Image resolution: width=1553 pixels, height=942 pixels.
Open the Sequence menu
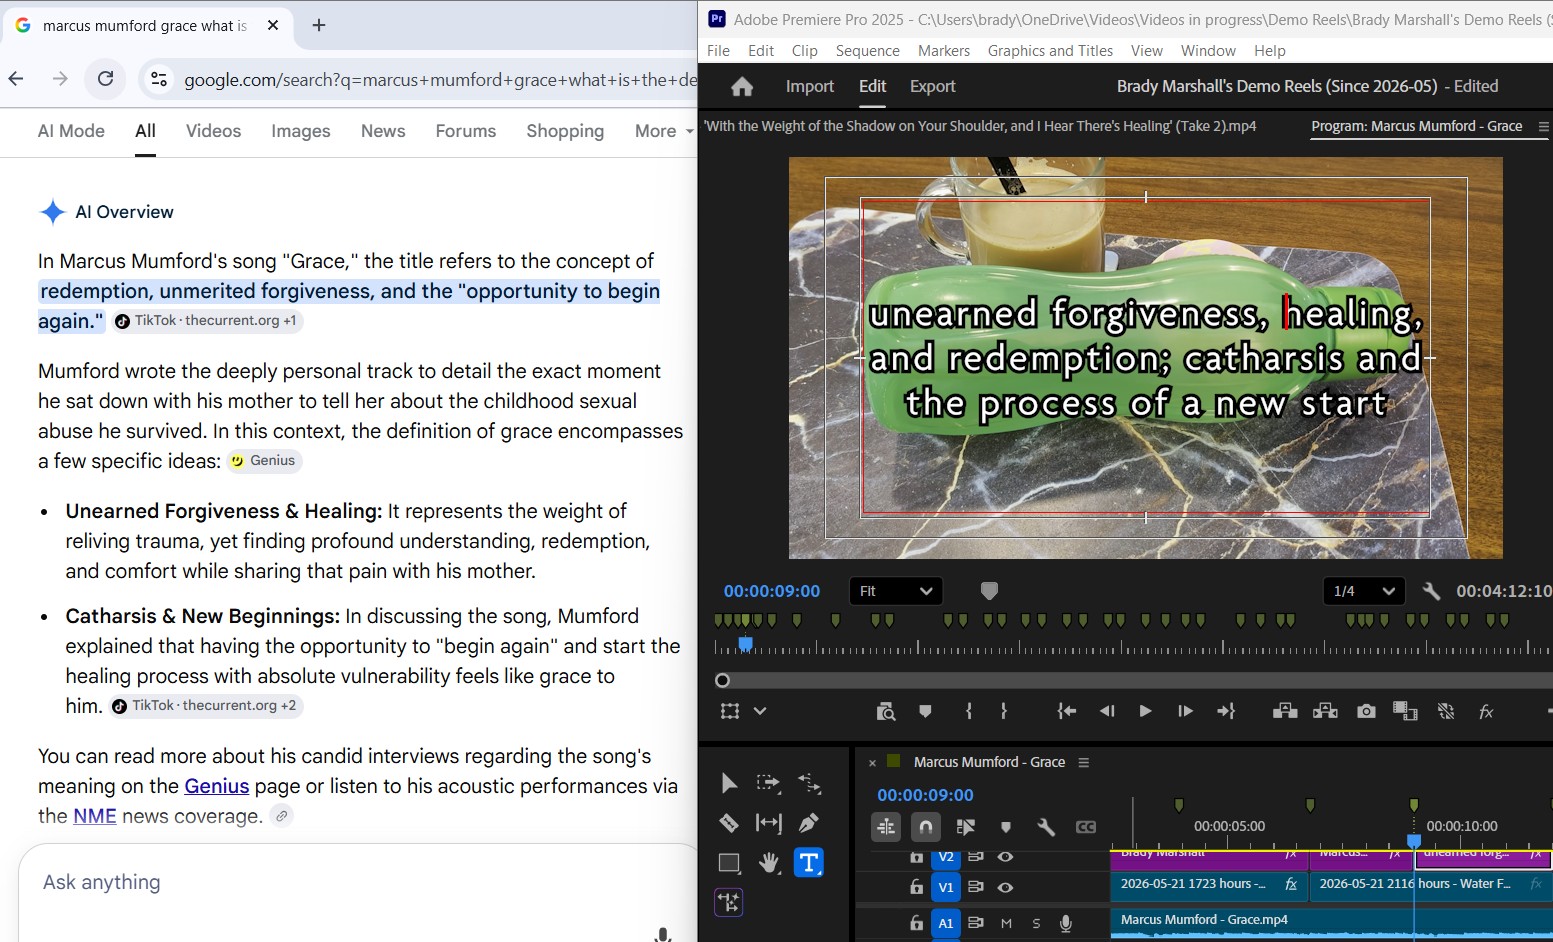(867, 51)
